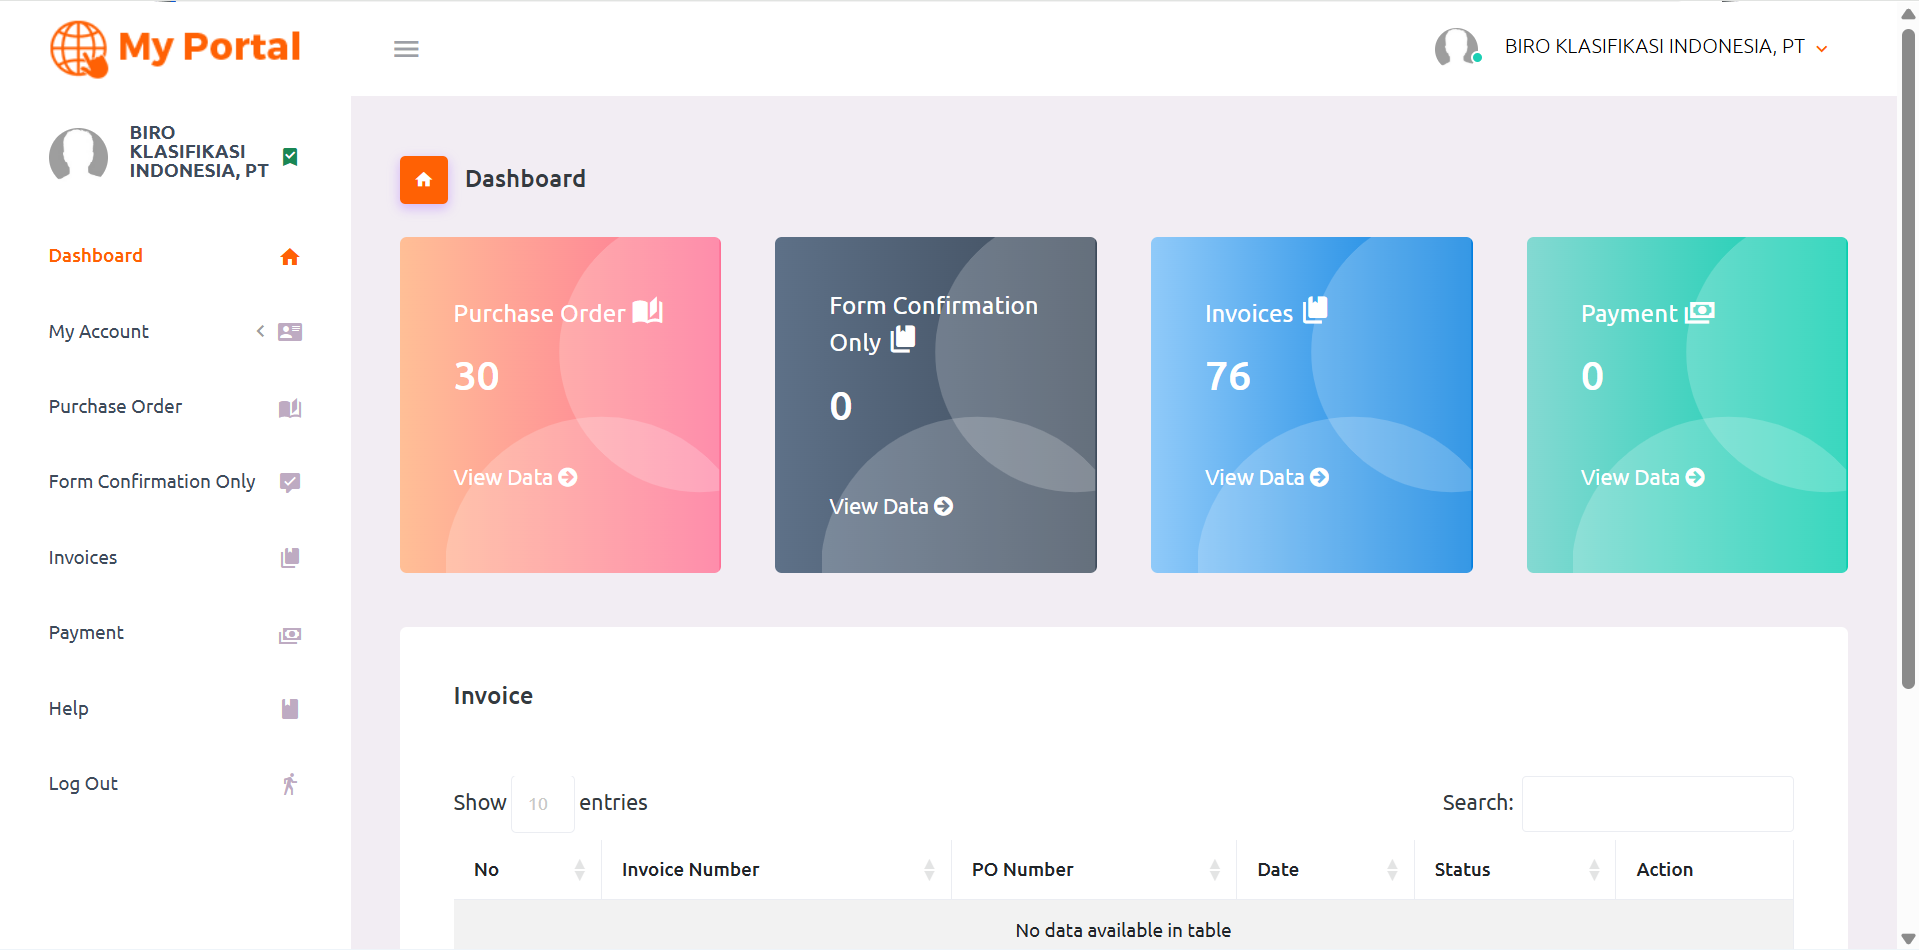Click the scrollbar down arrow

[1908, 939]
